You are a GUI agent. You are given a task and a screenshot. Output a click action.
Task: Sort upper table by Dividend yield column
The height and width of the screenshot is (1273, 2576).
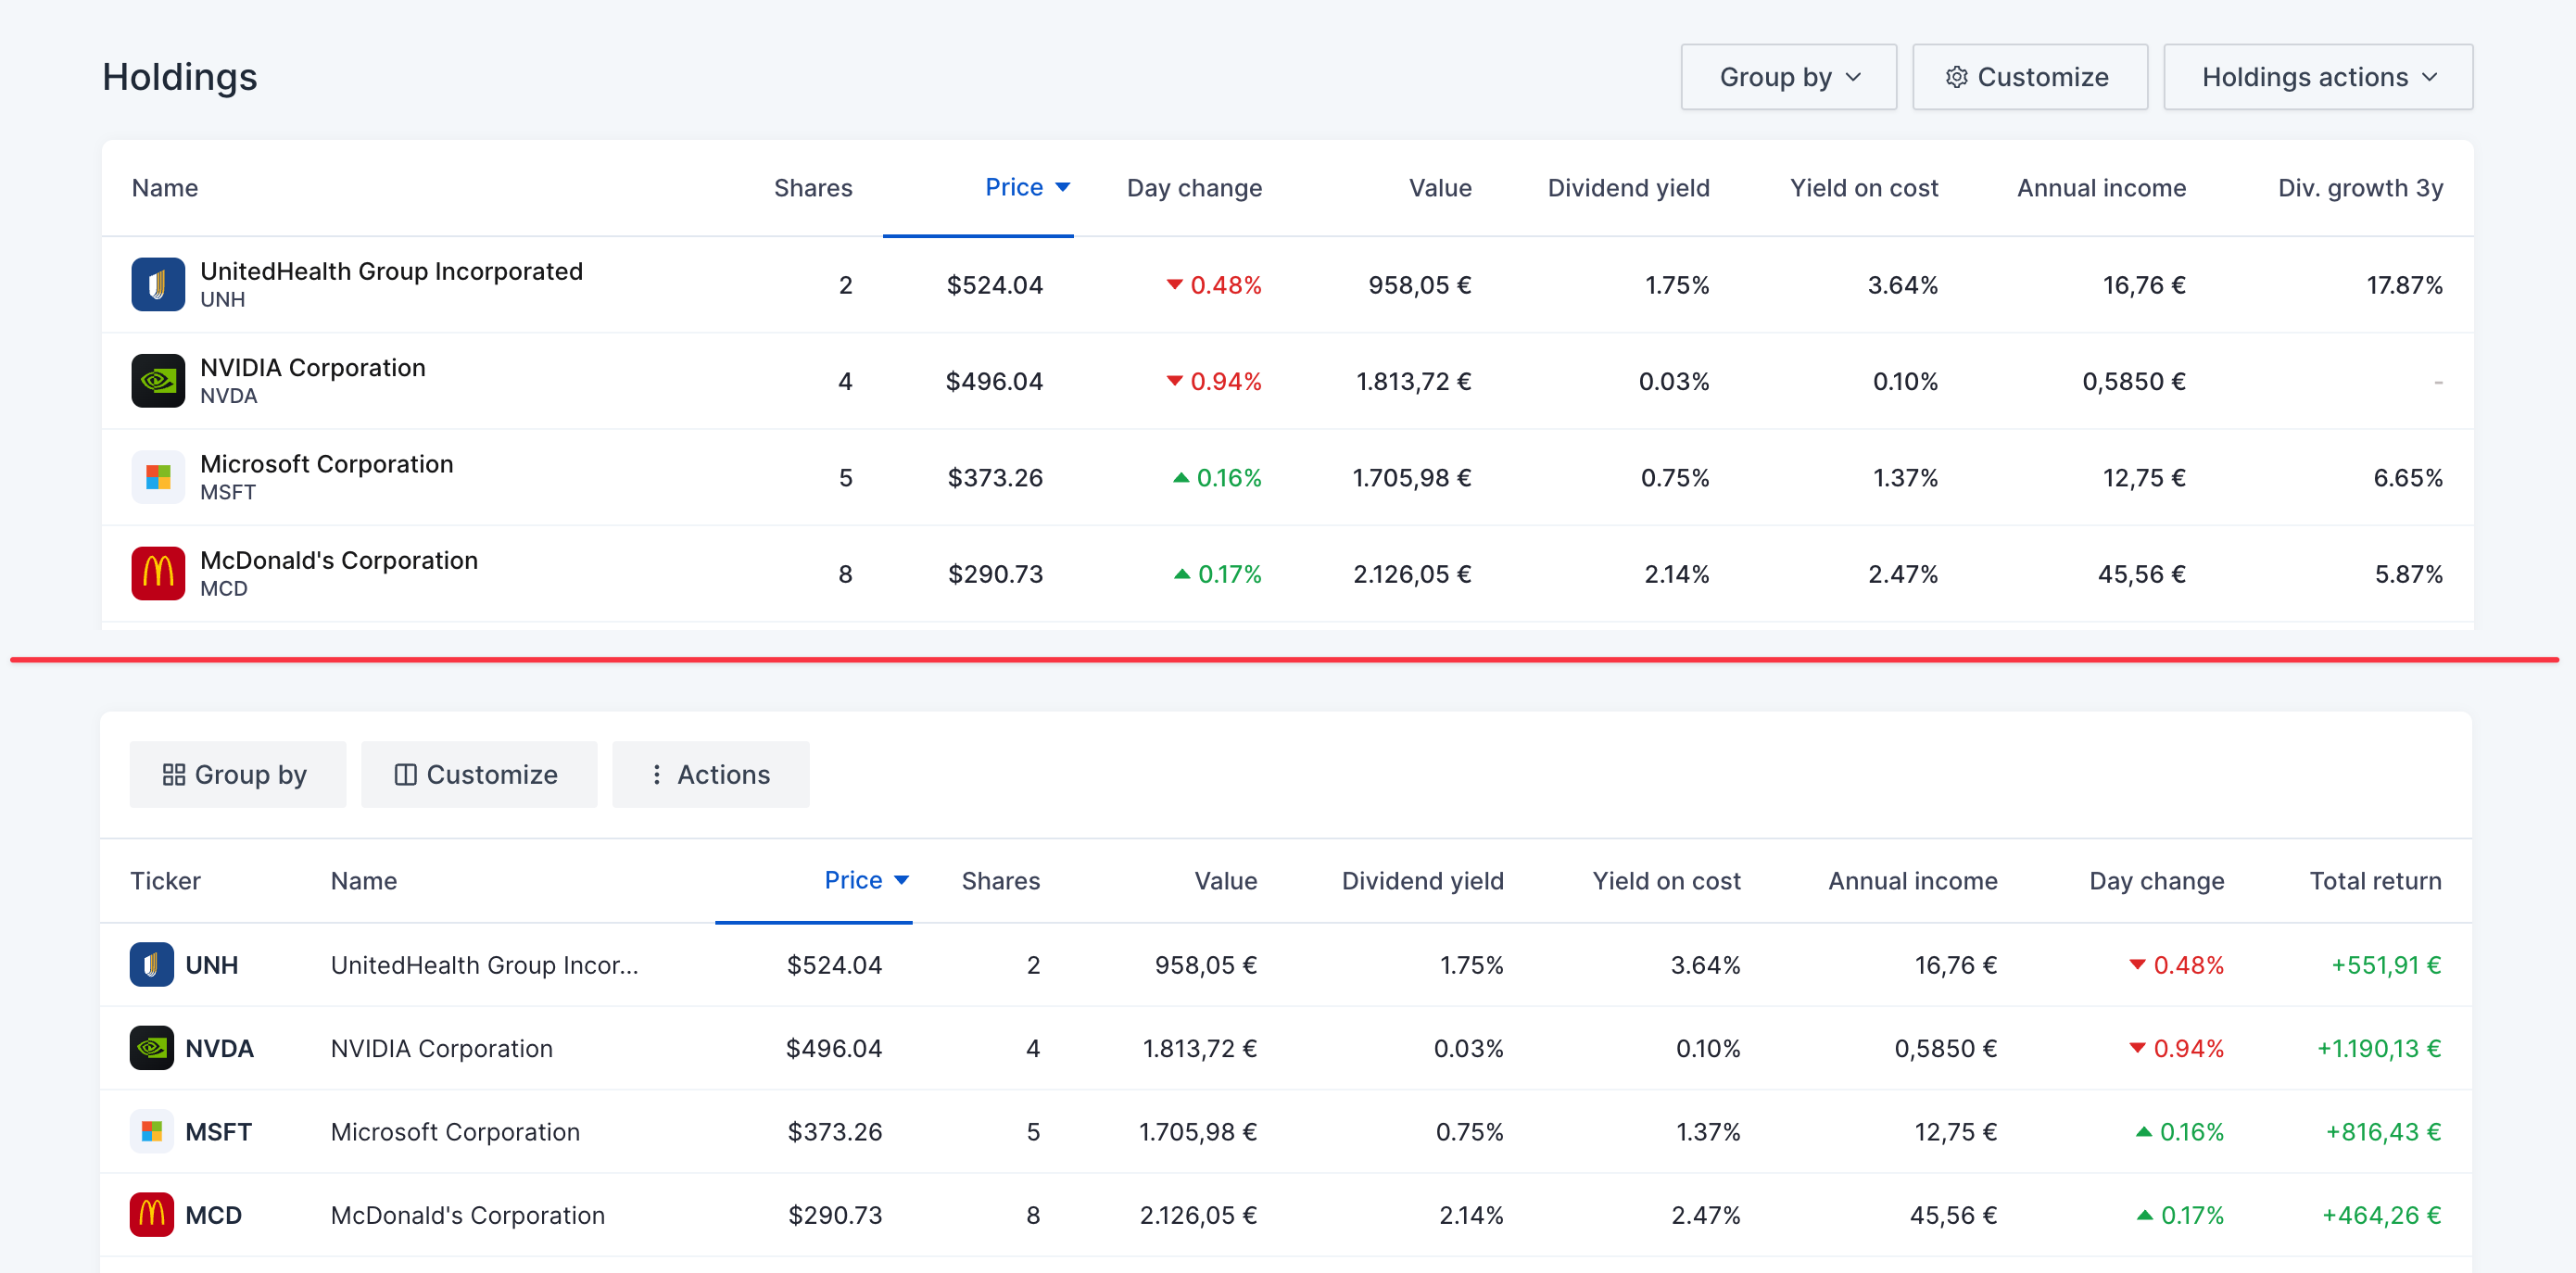[1628, 188]
